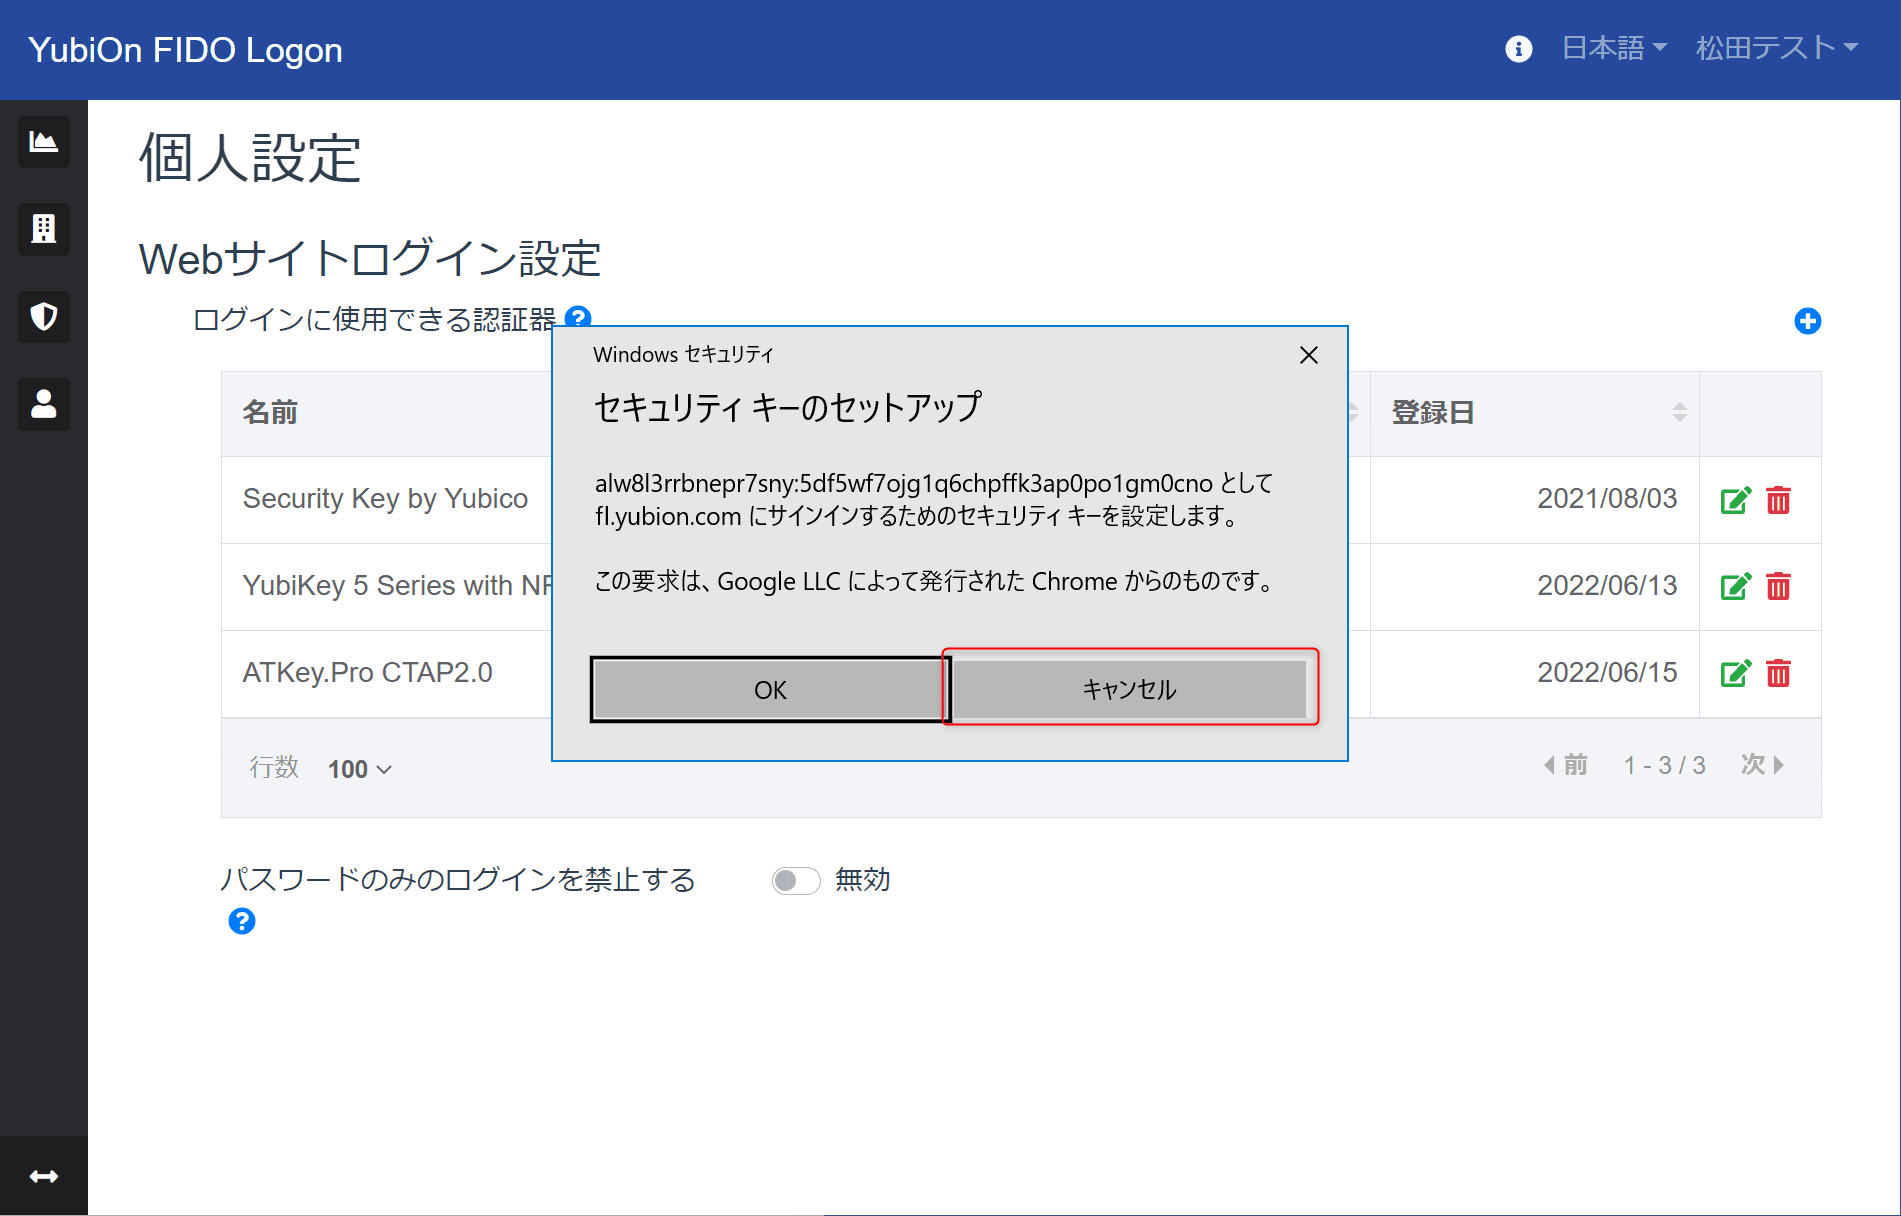Screen dimensions: 1901x1216
Task: Open the user profile icon in sidebar
Action: click(x=44, y=404)
